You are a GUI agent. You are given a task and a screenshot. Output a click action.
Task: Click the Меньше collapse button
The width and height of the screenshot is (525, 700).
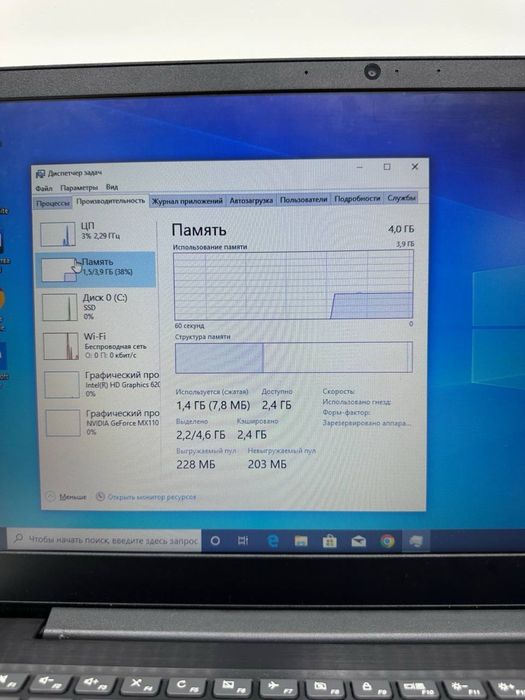click(x=67, y=496)
